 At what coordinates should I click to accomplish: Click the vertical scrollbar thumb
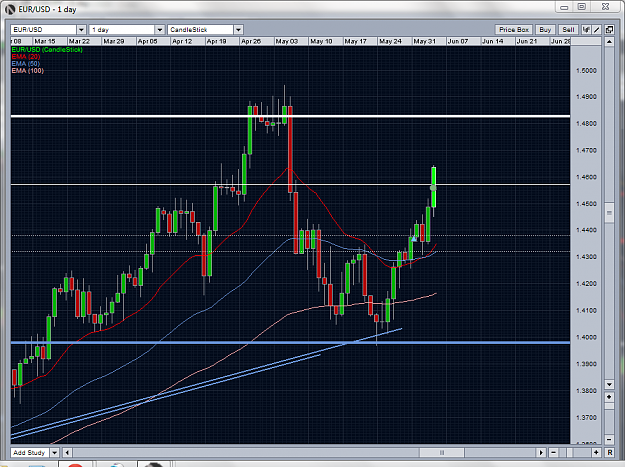(609, 213)
